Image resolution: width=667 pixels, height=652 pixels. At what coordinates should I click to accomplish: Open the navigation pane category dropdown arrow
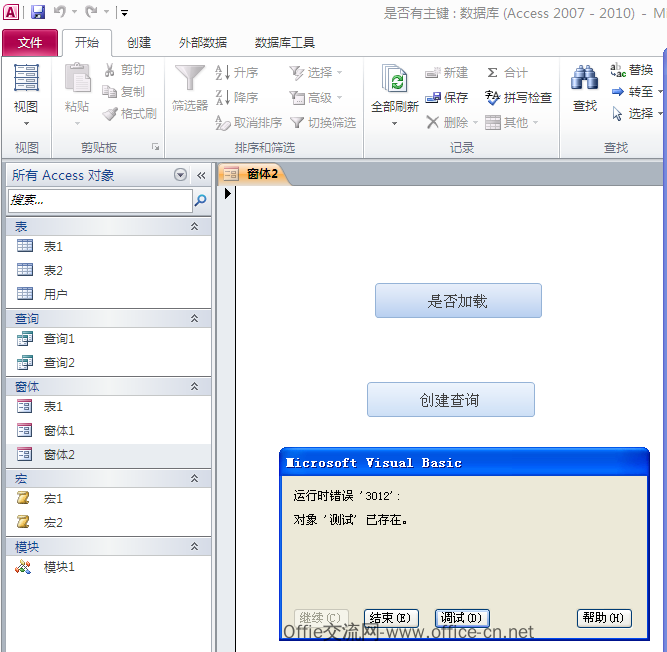(x=180, y=175)
